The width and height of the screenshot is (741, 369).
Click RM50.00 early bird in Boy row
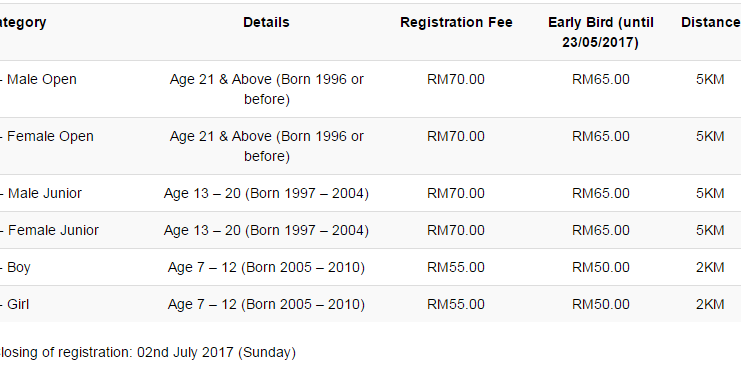coord(601,267)
